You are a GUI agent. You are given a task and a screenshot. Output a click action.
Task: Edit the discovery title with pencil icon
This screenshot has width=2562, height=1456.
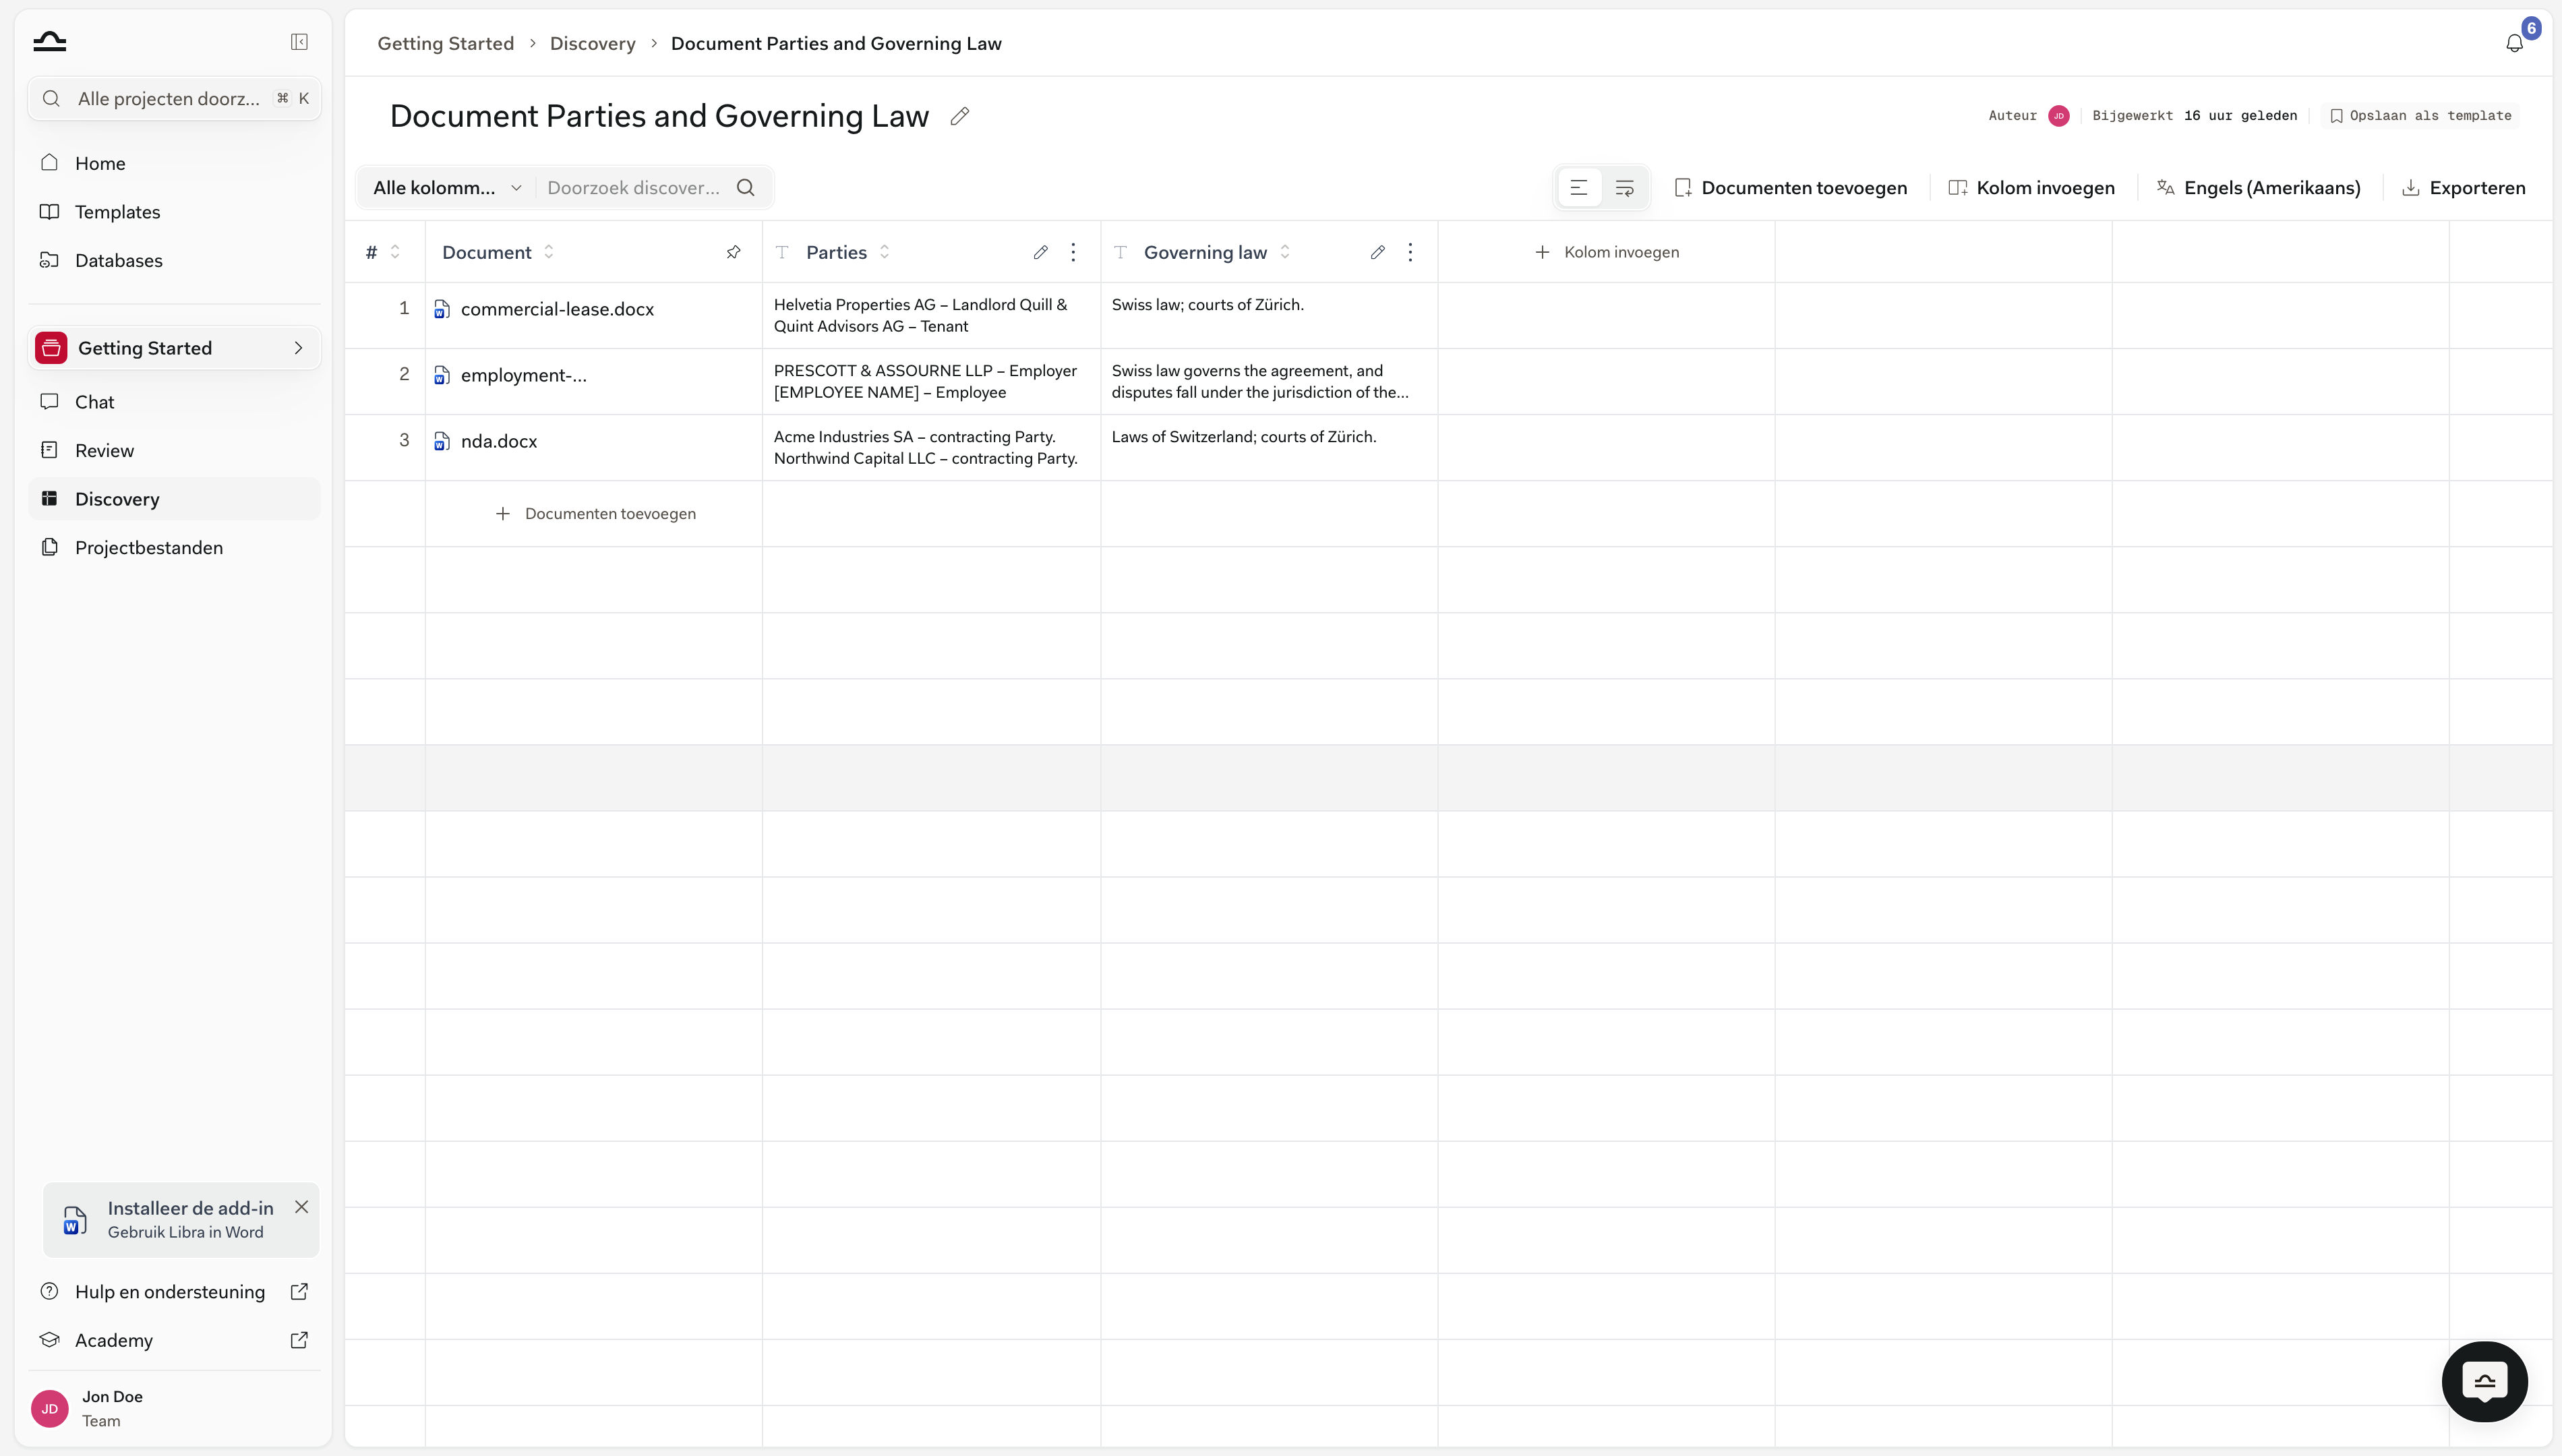tap(960, 117)
